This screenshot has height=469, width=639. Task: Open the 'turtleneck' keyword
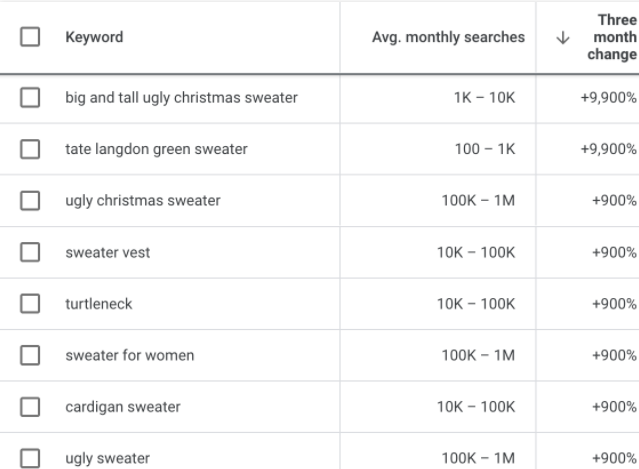coord(98,304)
